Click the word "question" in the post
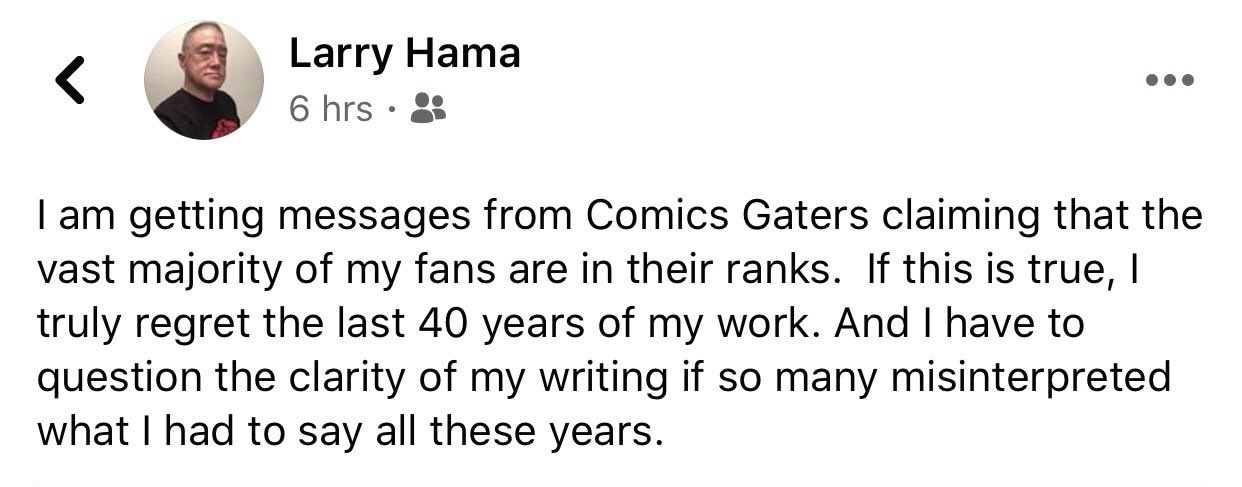This screenshot has height=487, width=1242. point(108,378)
